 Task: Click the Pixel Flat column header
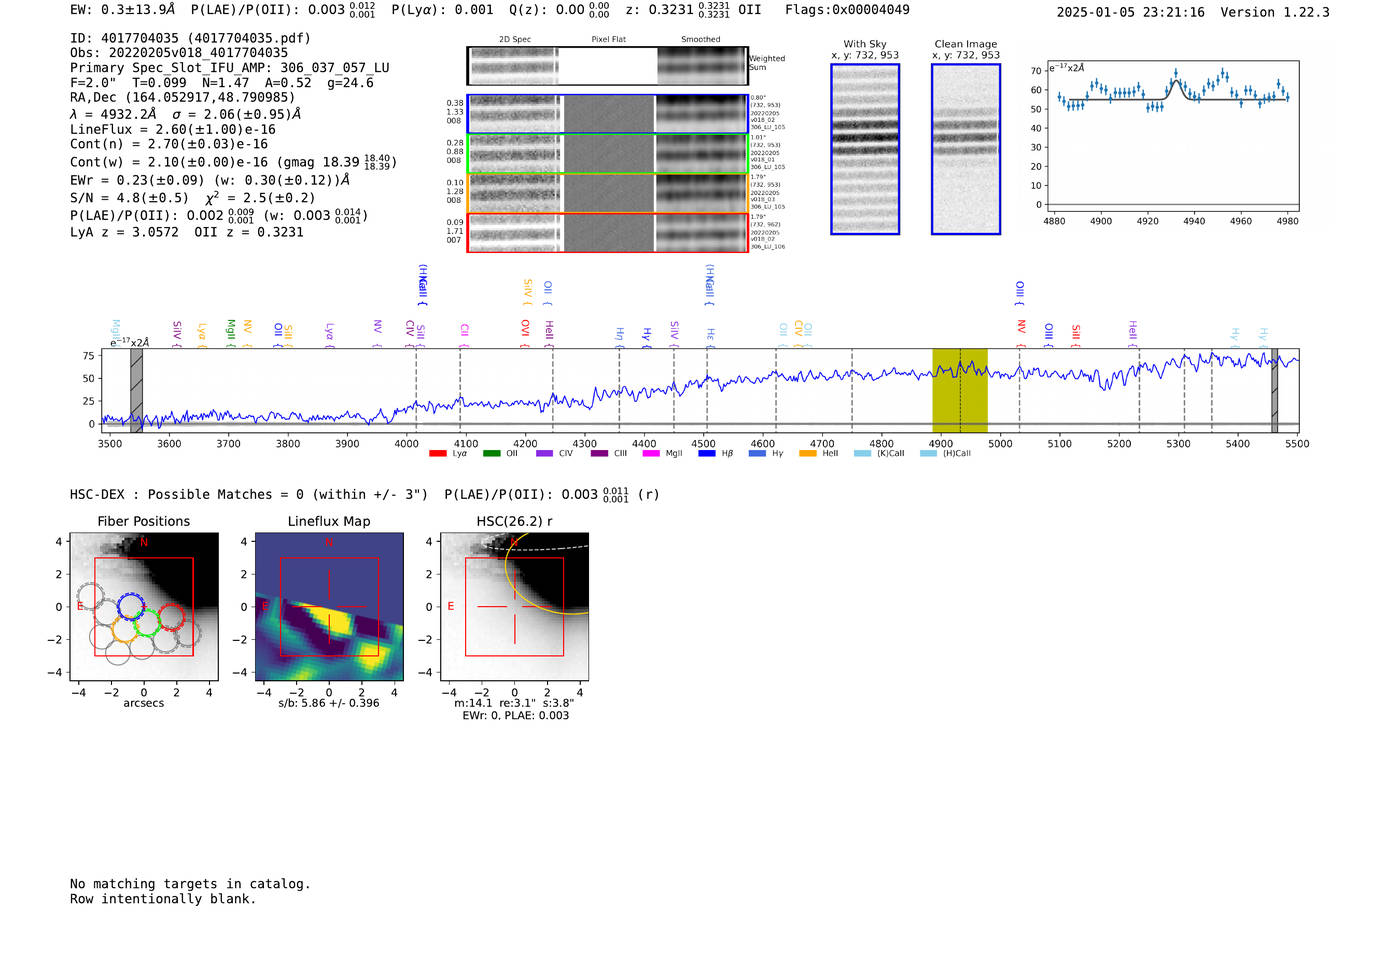pos(609,40)
